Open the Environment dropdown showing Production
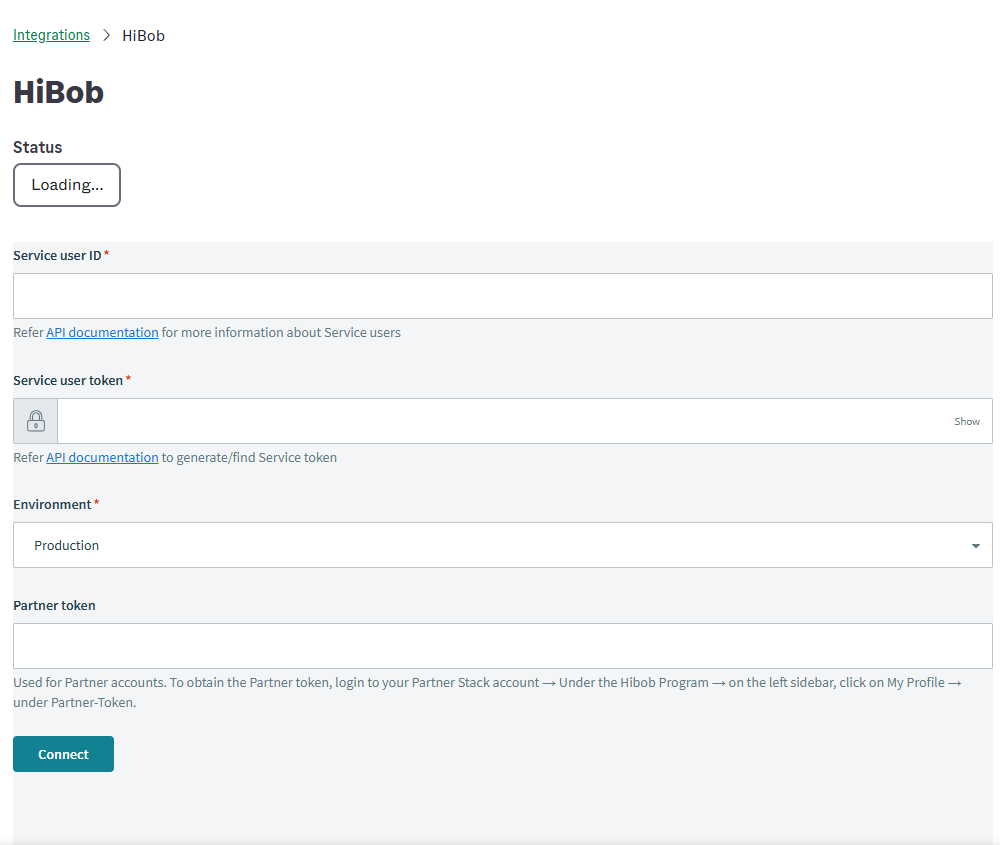 [x=503, y=545]
